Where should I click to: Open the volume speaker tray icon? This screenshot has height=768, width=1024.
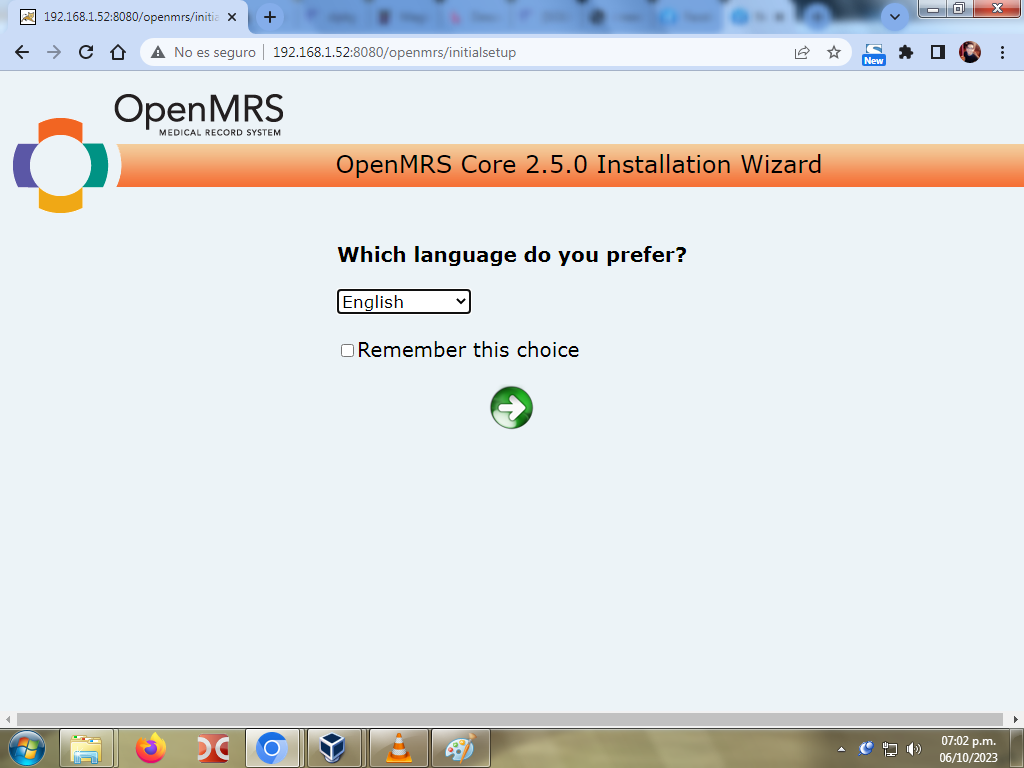click(914, 749)
